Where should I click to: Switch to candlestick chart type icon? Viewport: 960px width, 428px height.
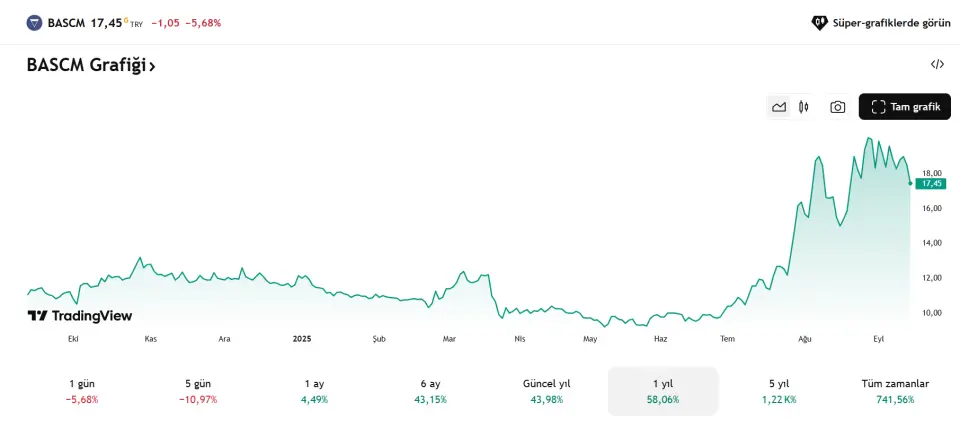click(803, 107)
